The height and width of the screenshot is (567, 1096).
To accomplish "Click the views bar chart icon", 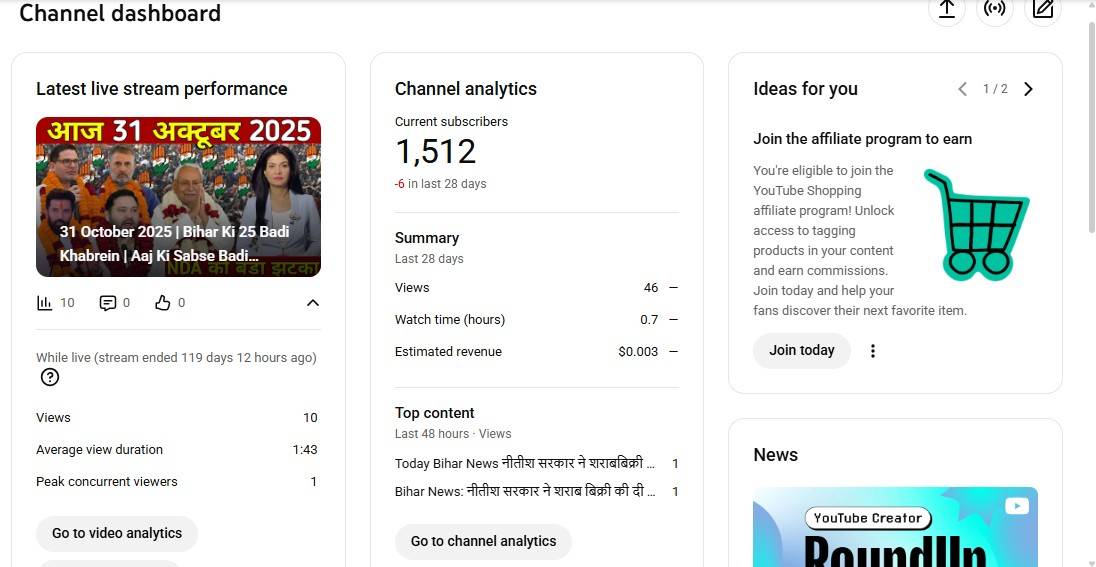I will (44, 303).
